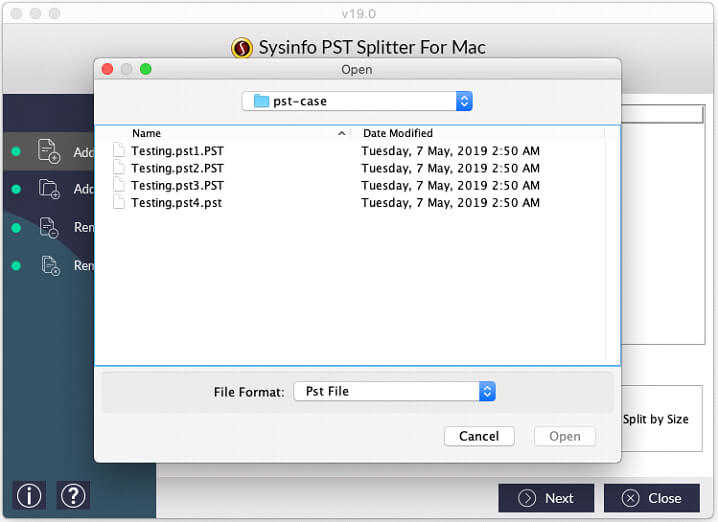Click the Remove All sidebar icon
718x522 pixels.
[49, 265]
